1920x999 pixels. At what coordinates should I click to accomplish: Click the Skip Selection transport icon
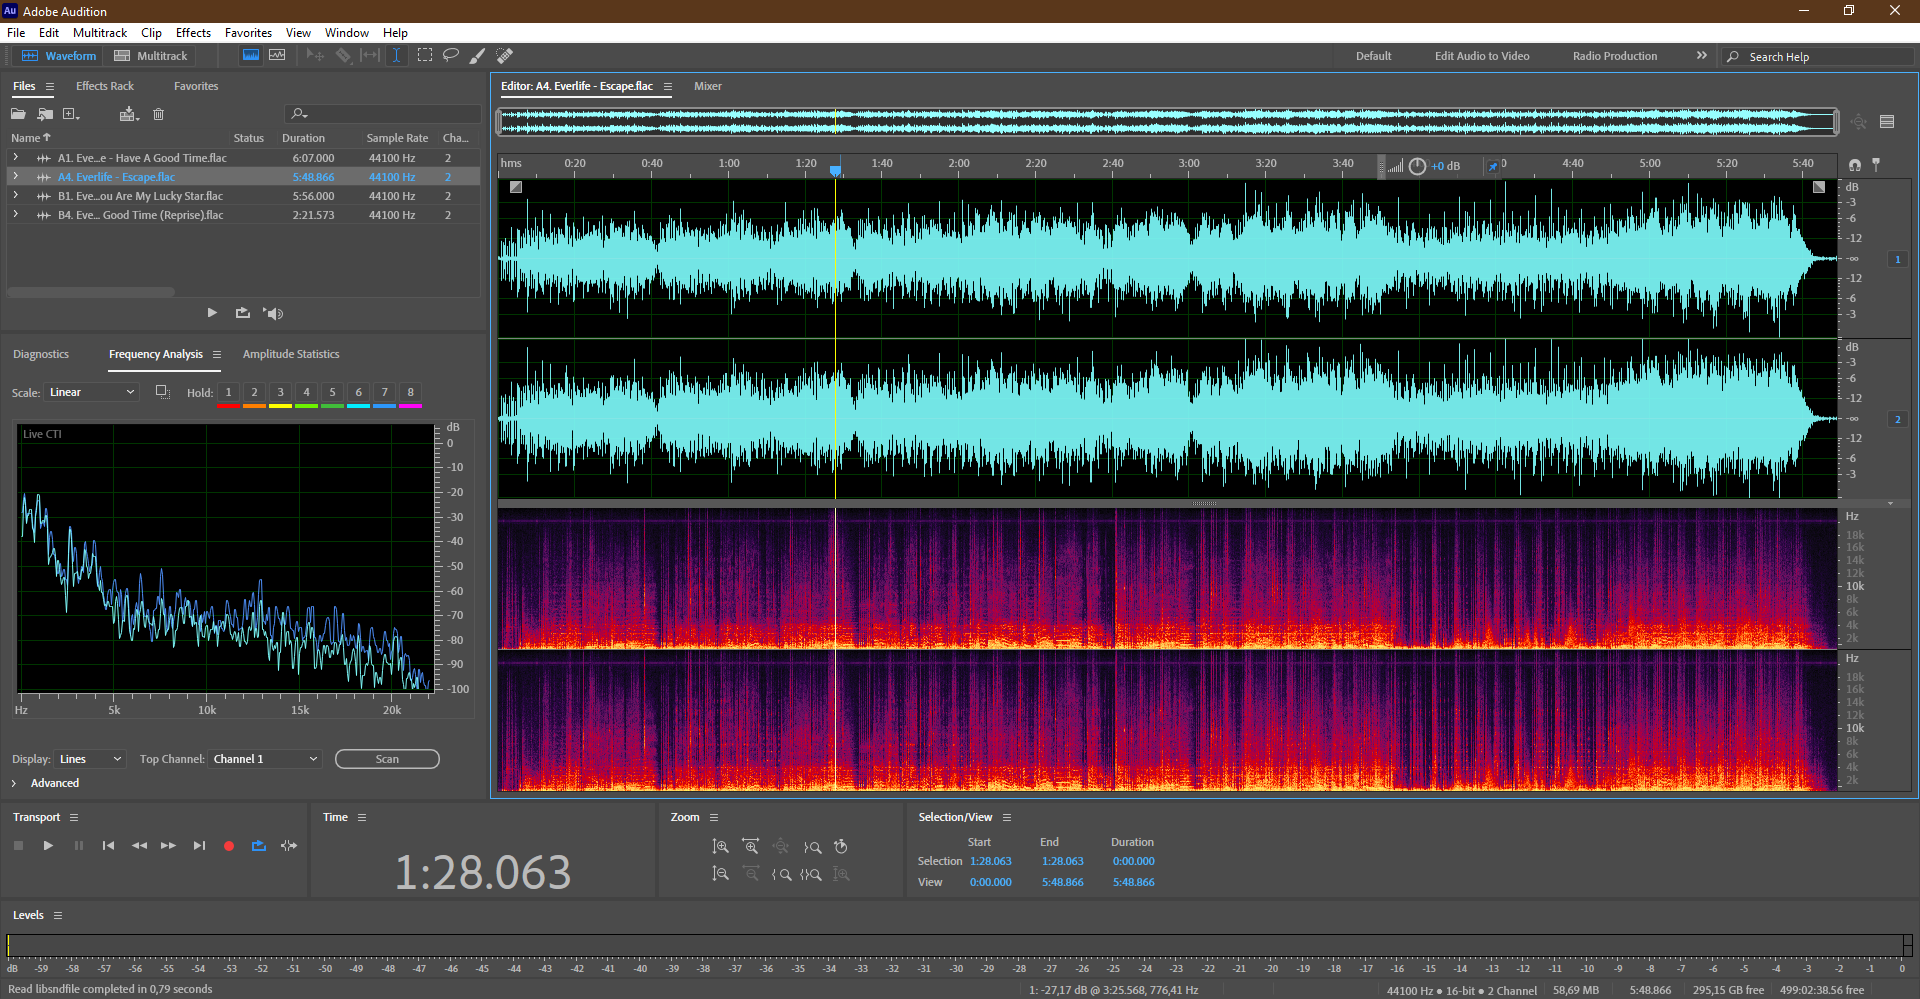[x=289, y=846]
